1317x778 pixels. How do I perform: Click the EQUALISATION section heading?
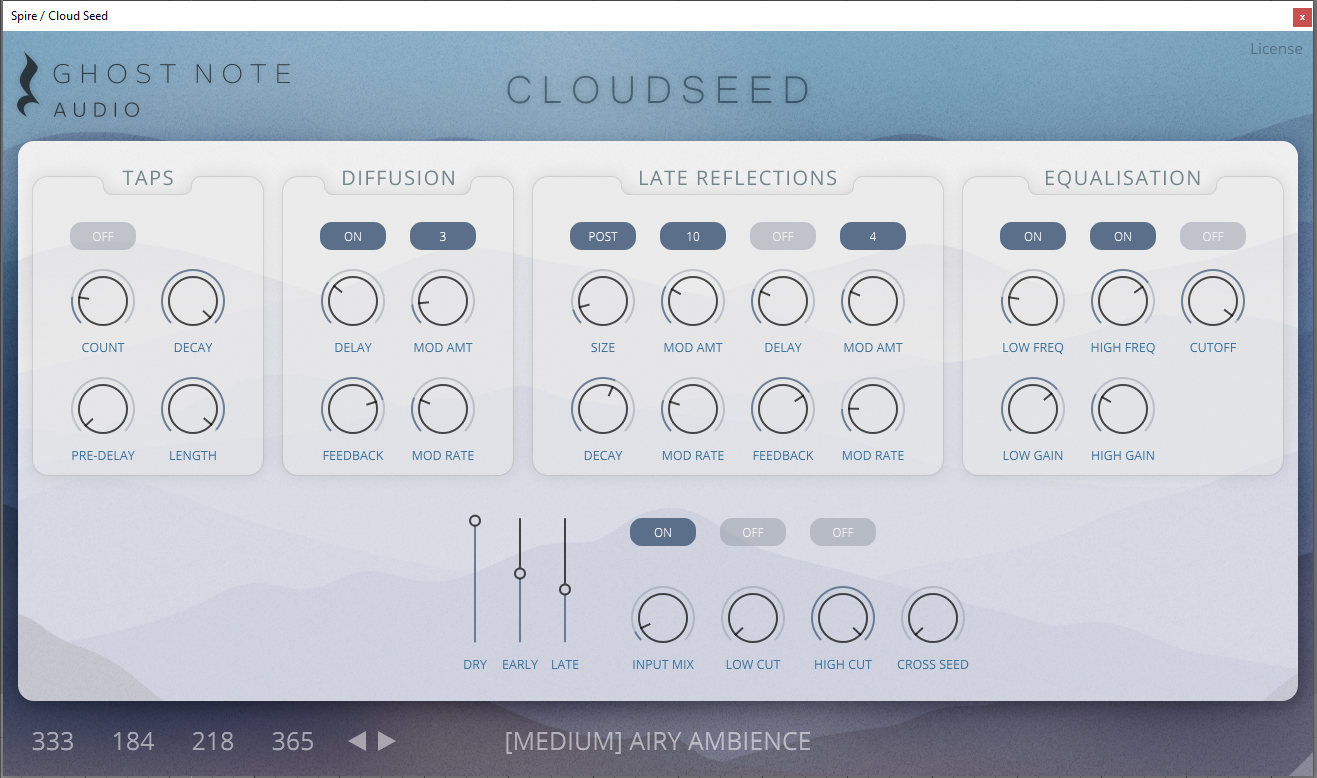tap(1123, 178)
